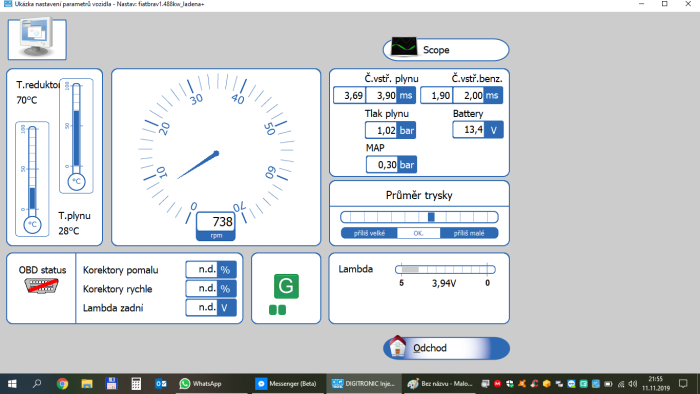Screen dimensions: 700x394
Task: Click the OBD status connector icon
Action: 41,286
